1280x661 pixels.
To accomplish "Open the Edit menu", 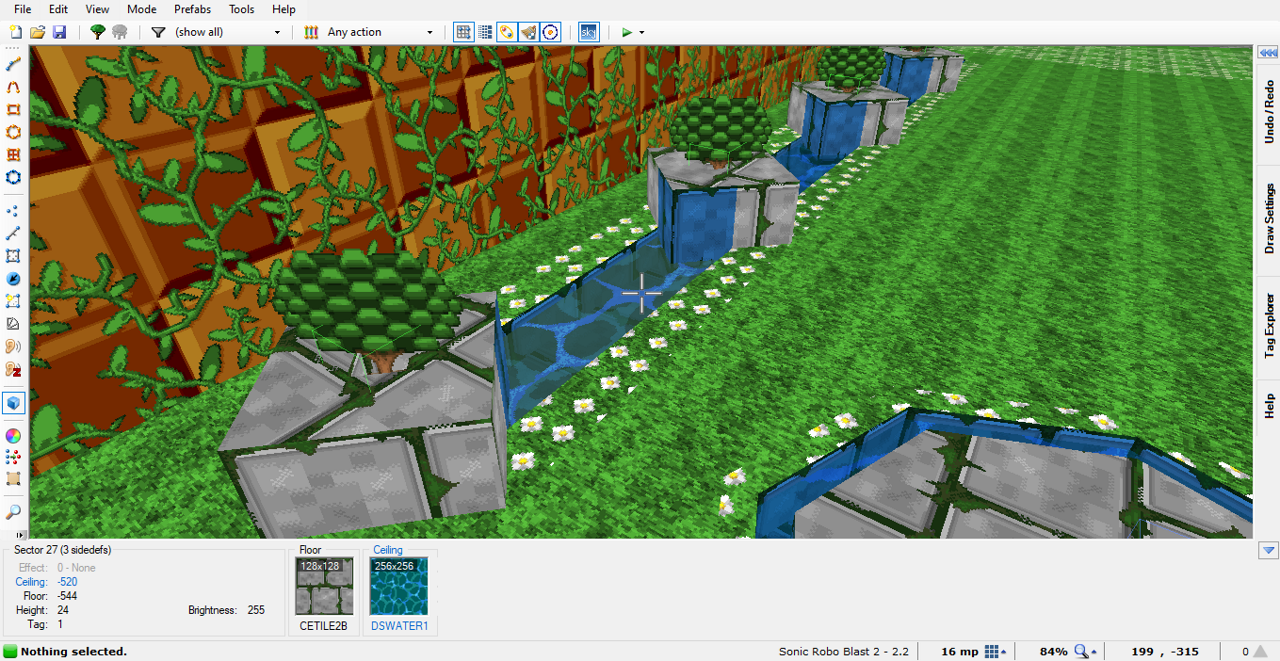I will (58, 9).
